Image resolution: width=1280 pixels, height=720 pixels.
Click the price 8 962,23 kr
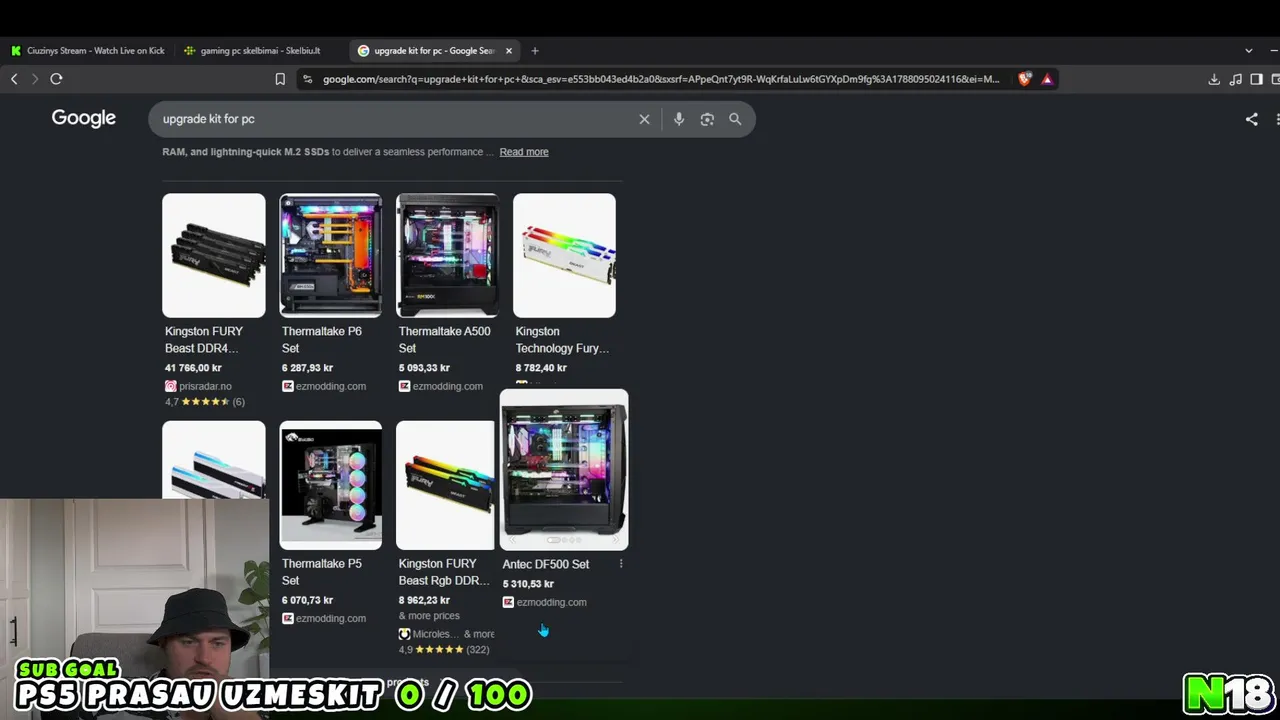(425, 600)
